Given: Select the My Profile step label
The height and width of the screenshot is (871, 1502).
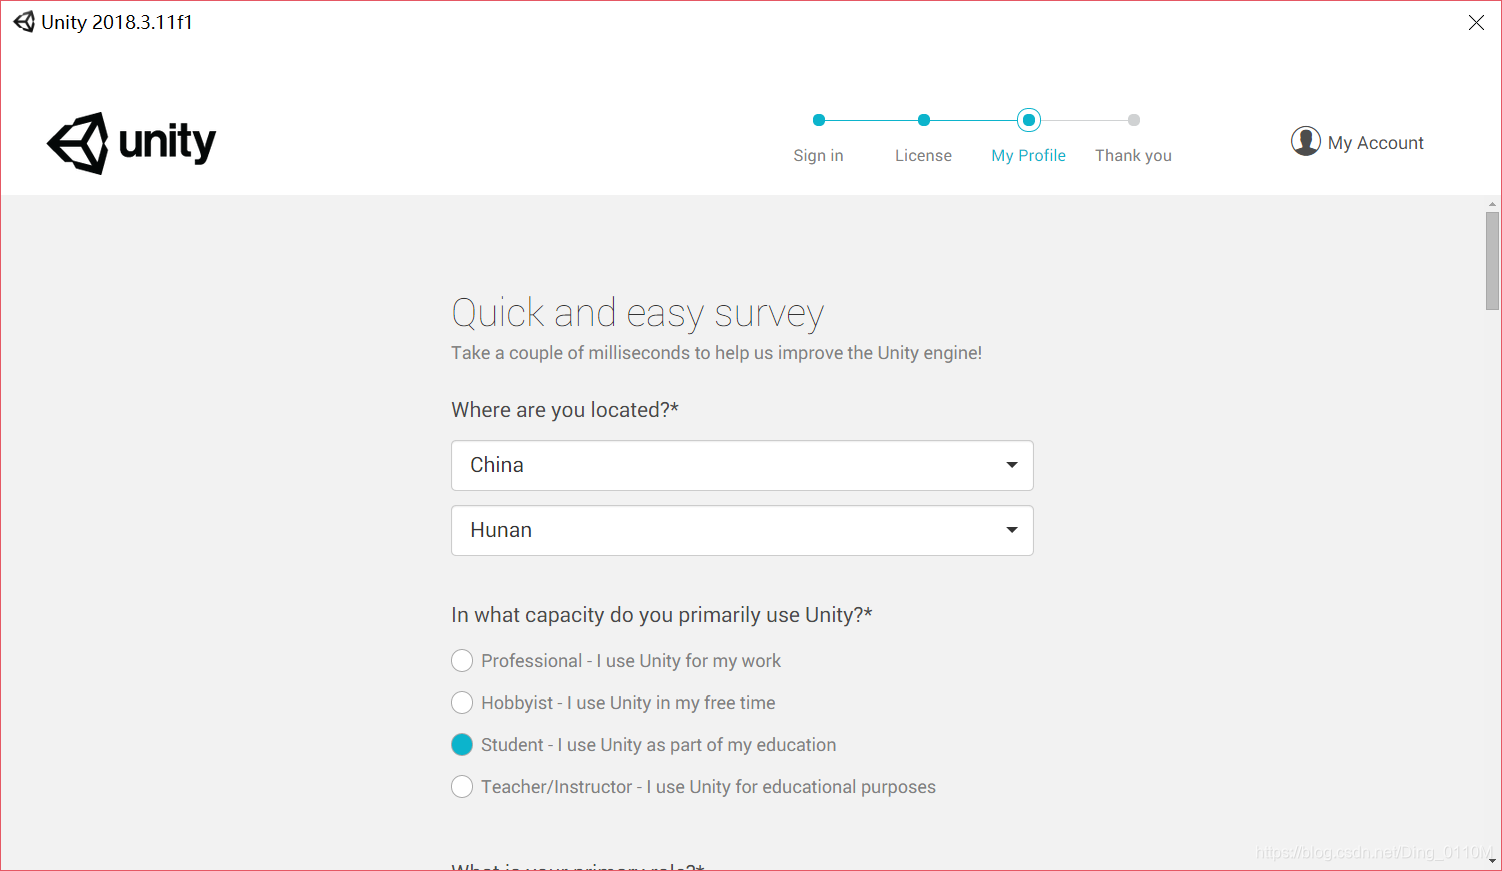Looking at the screenshot, I should (x=1028, y=156).
